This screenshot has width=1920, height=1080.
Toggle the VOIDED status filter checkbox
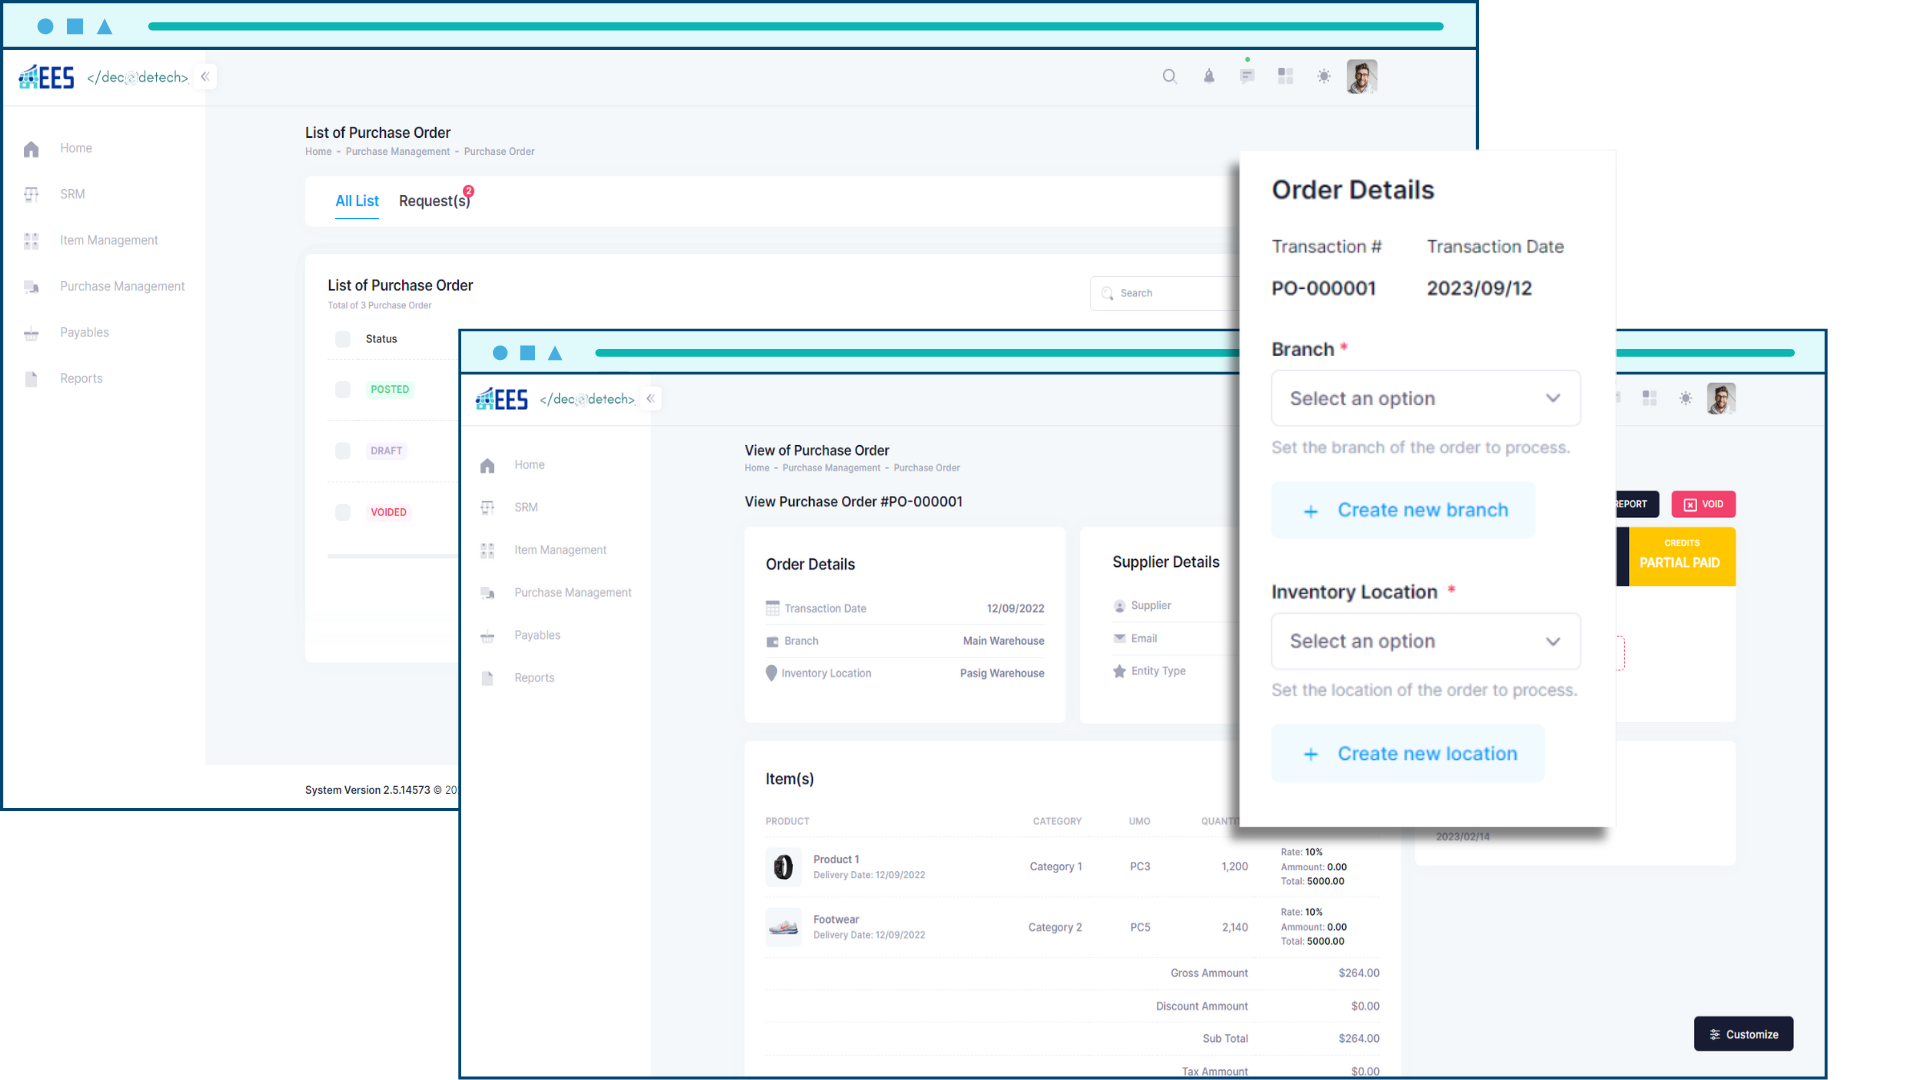pos(343,512)
